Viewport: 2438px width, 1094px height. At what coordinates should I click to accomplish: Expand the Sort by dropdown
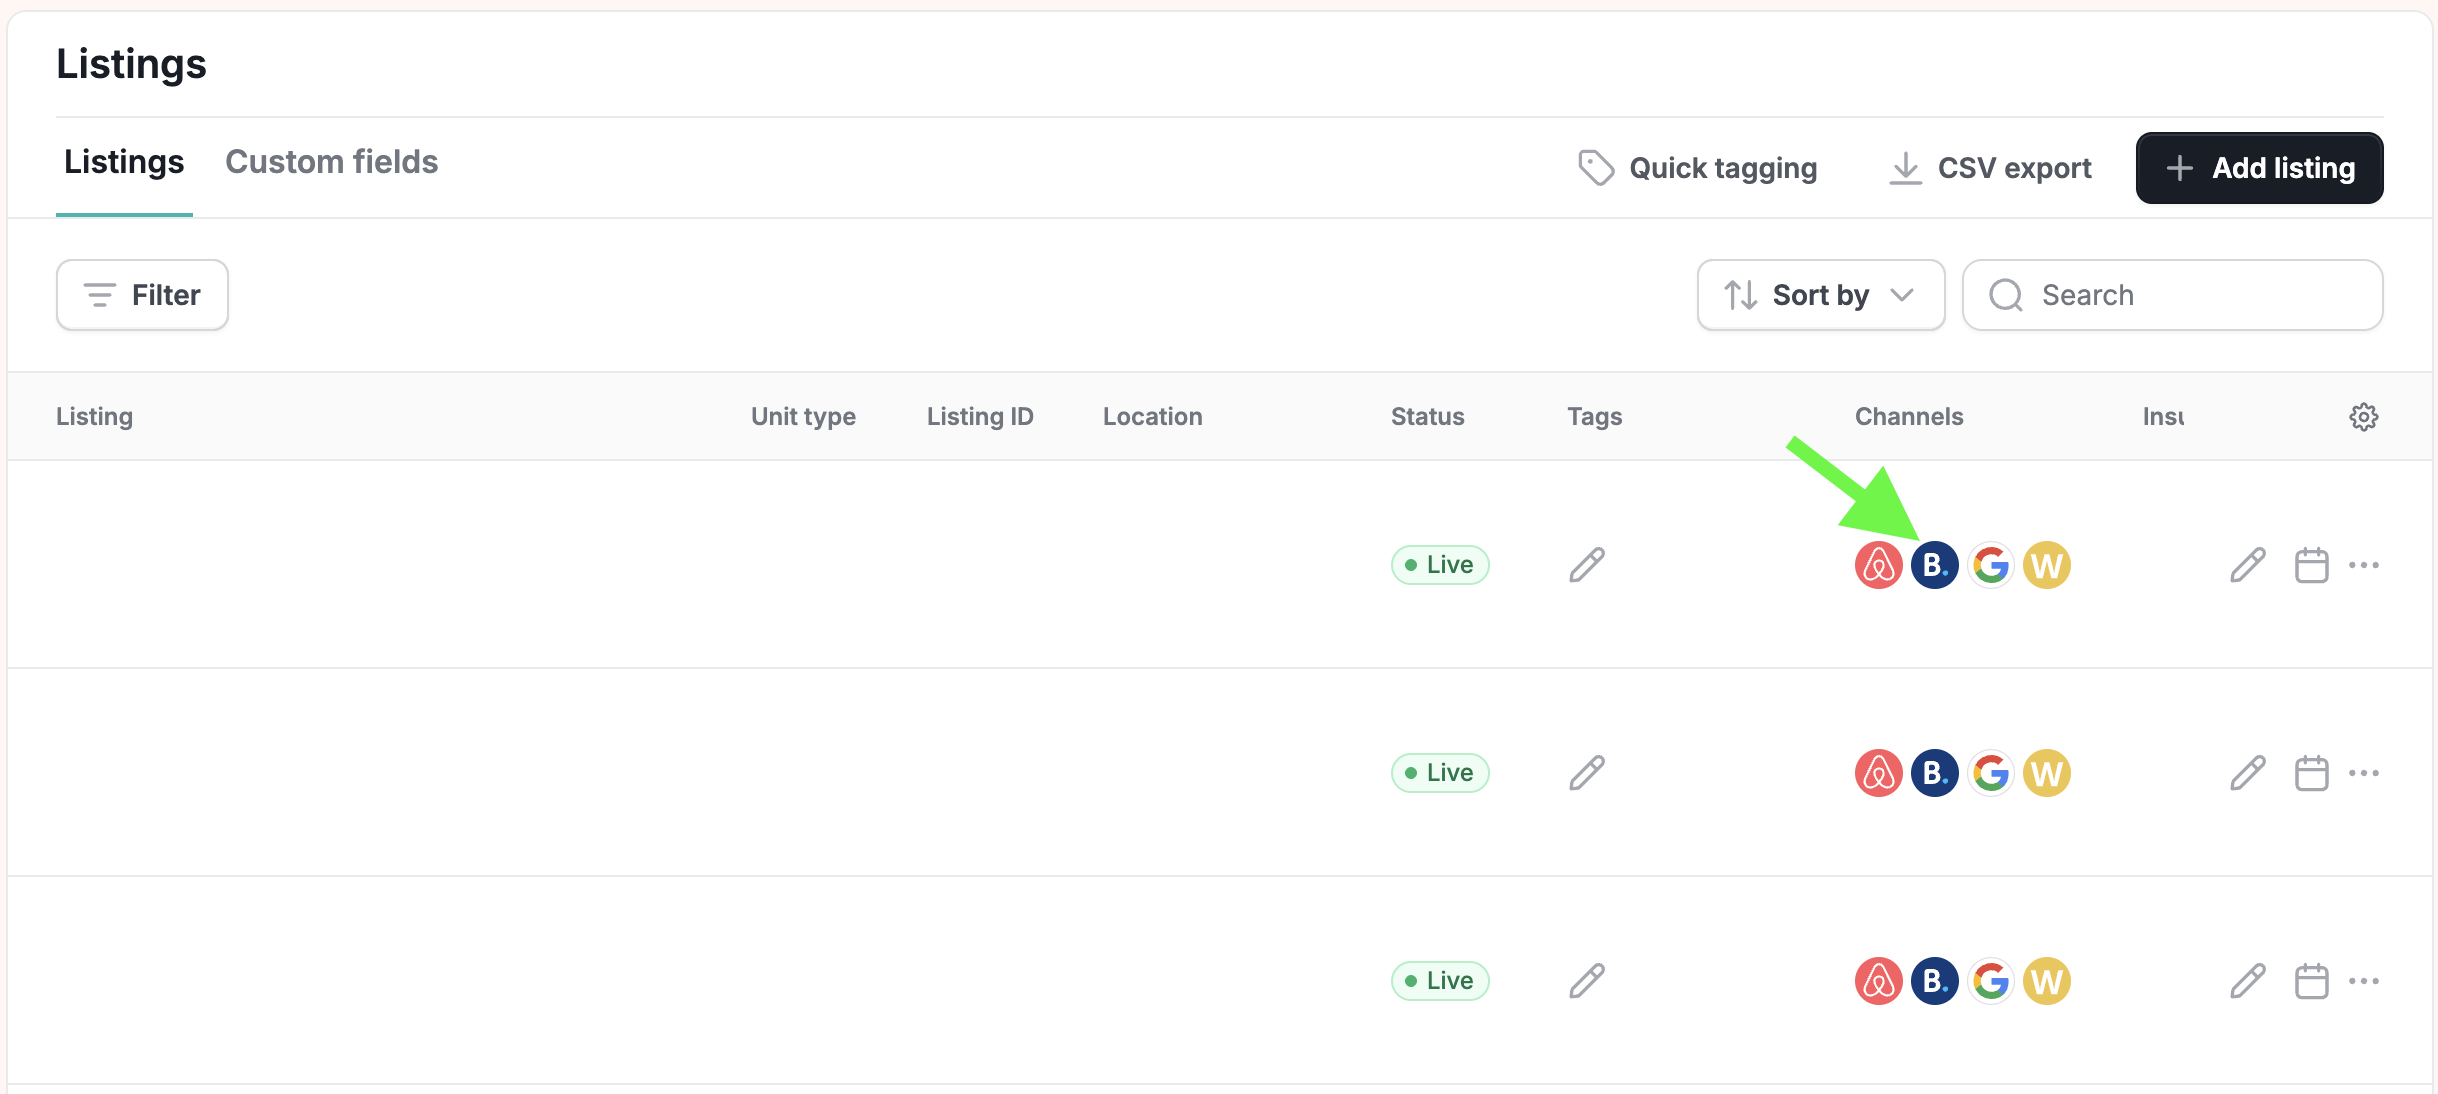pos(1820,295)
